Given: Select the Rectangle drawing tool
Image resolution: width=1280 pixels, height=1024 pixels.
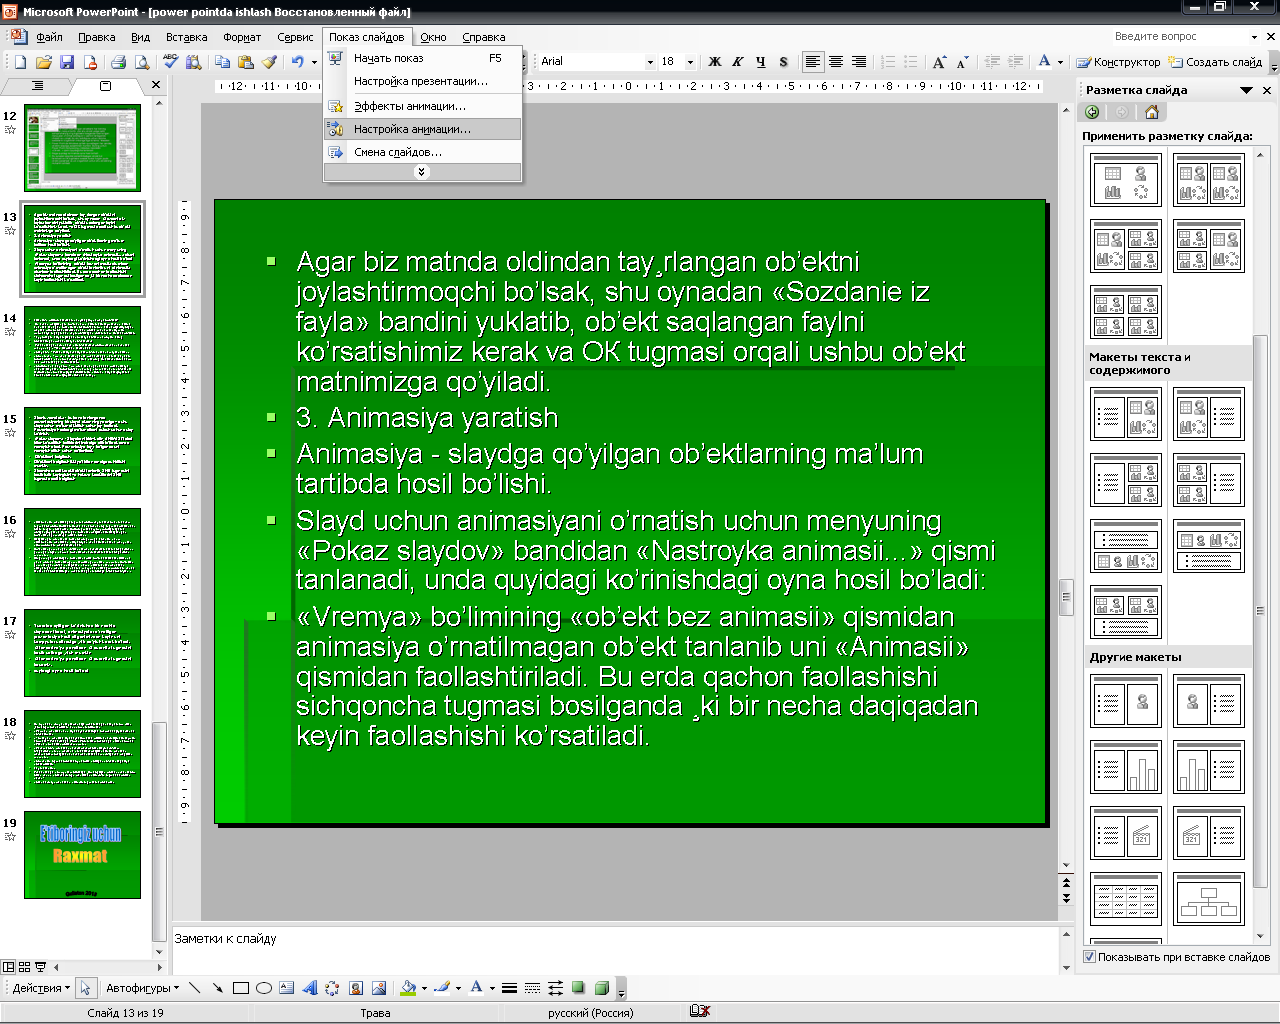Looking at the screenshot, I should coord(241,988).
